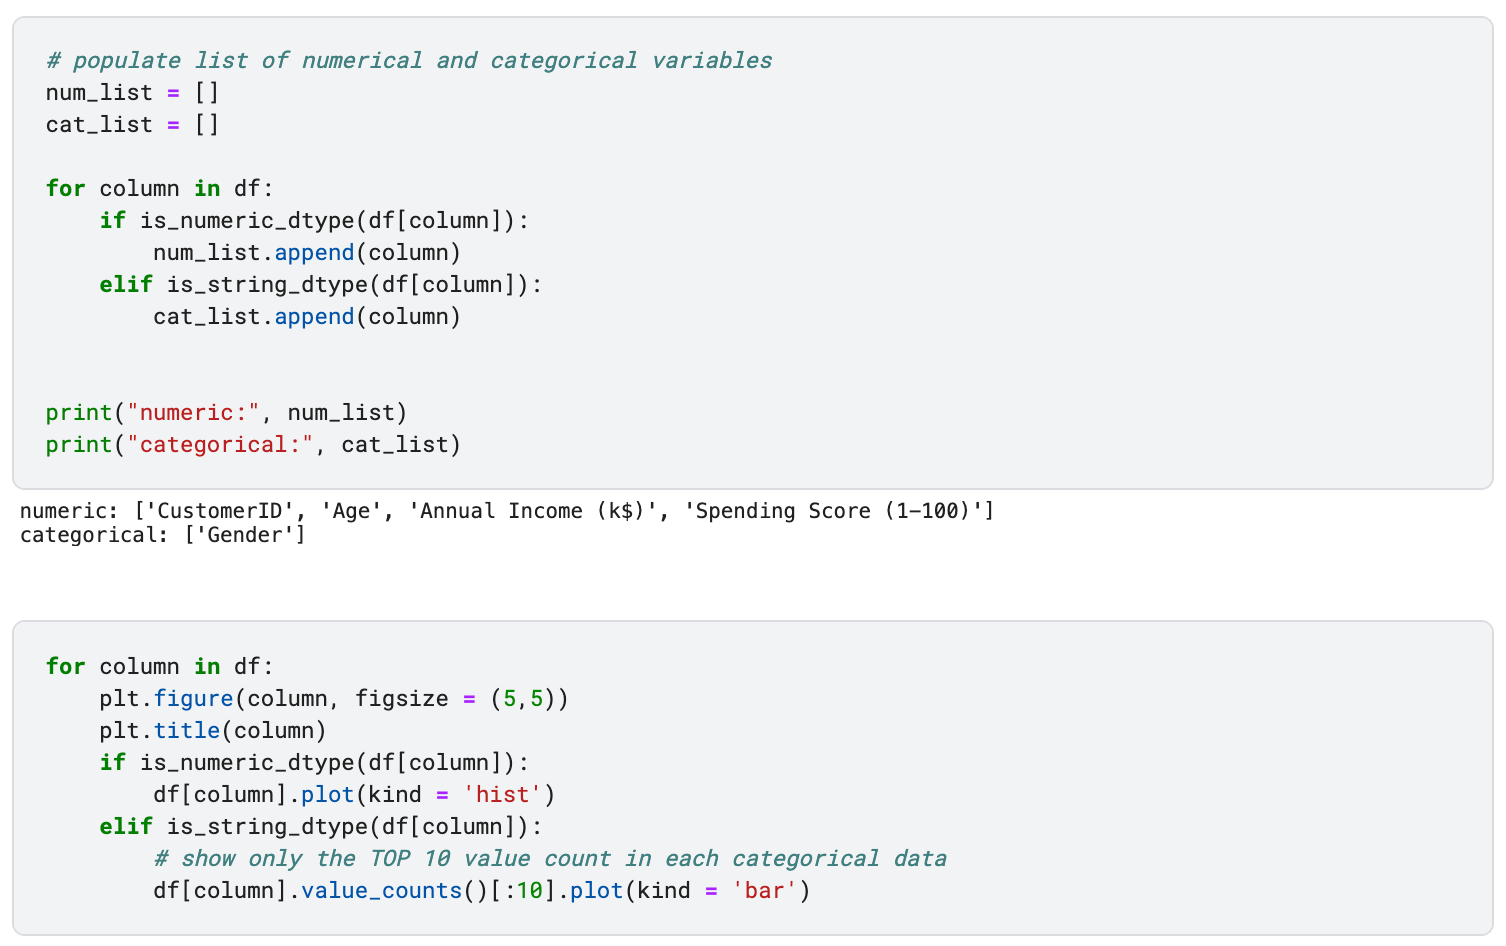The image size is (1506, 946).
Task: Click value_counts in the last code line
Action: click(381, 891)
